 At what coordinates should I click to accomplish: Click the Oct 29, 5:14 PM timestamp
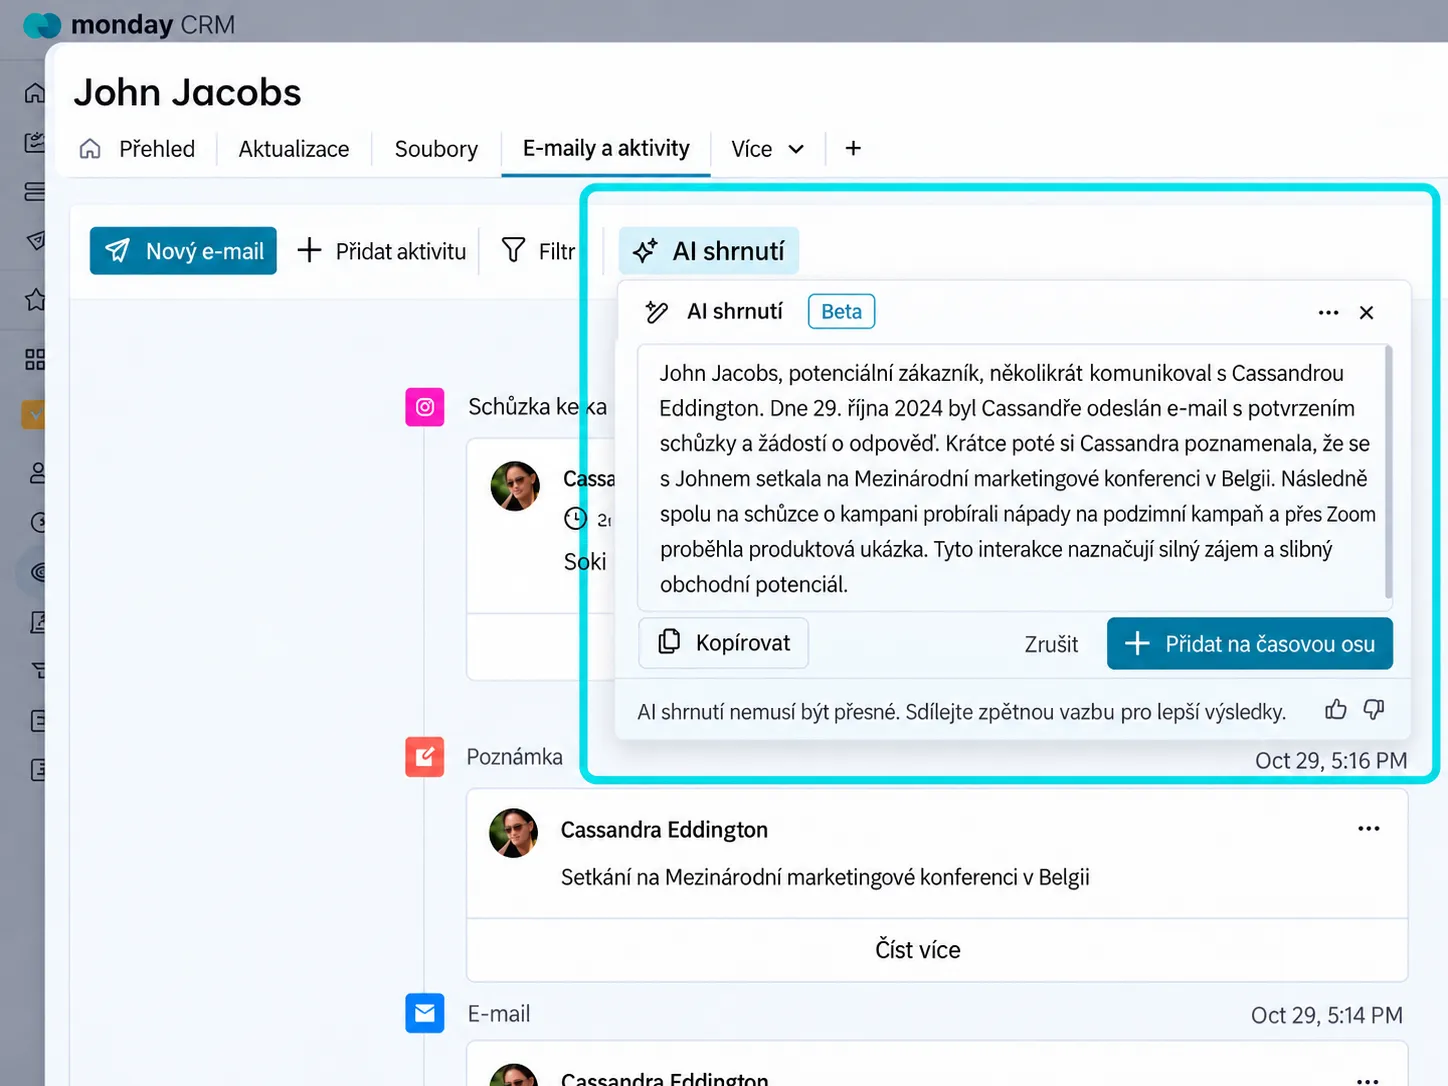(1326, 1015)
